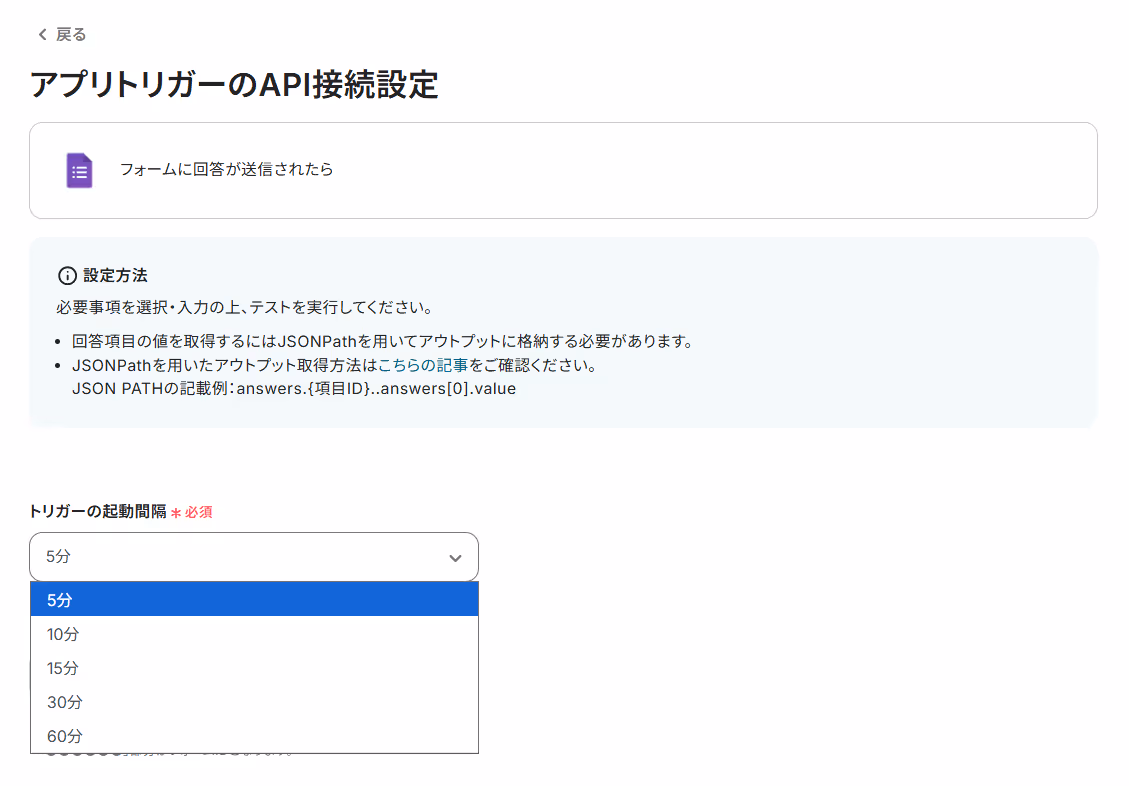The width and height of the screenshot is (1129, 786).
Task: Click the 設定方法 heading text
Action: (115, 275)
